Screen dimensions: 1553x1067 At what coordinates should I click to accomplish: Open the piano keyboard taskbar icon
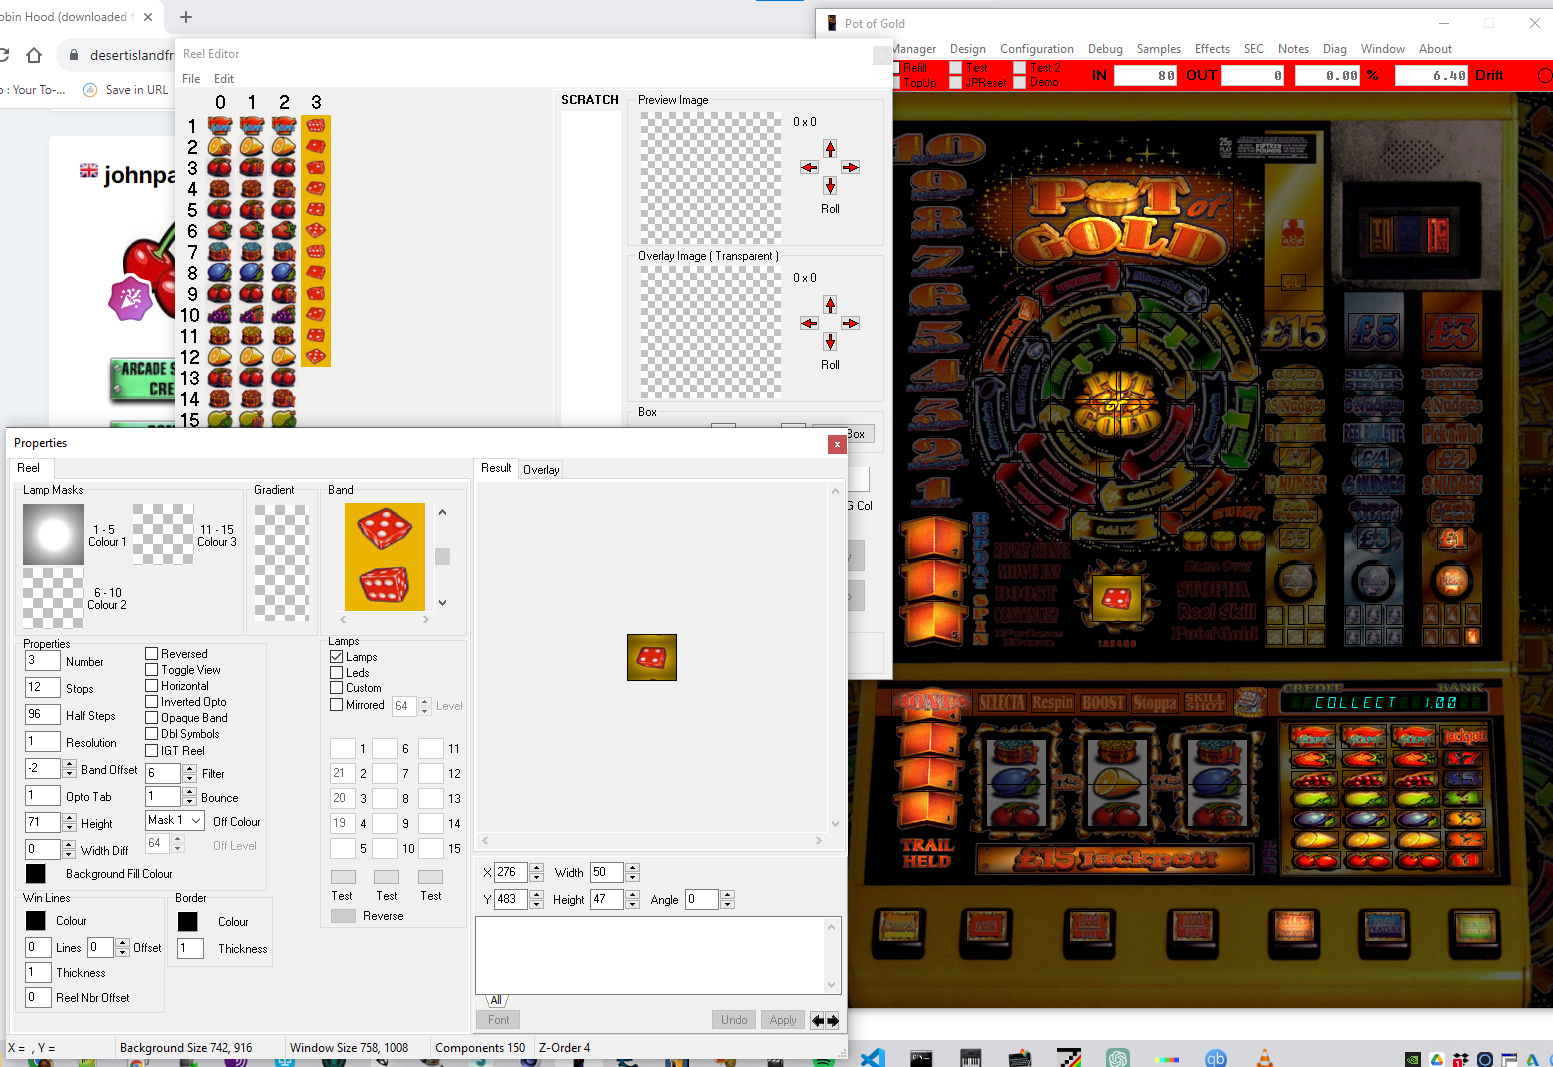(x=970, y=1058)
